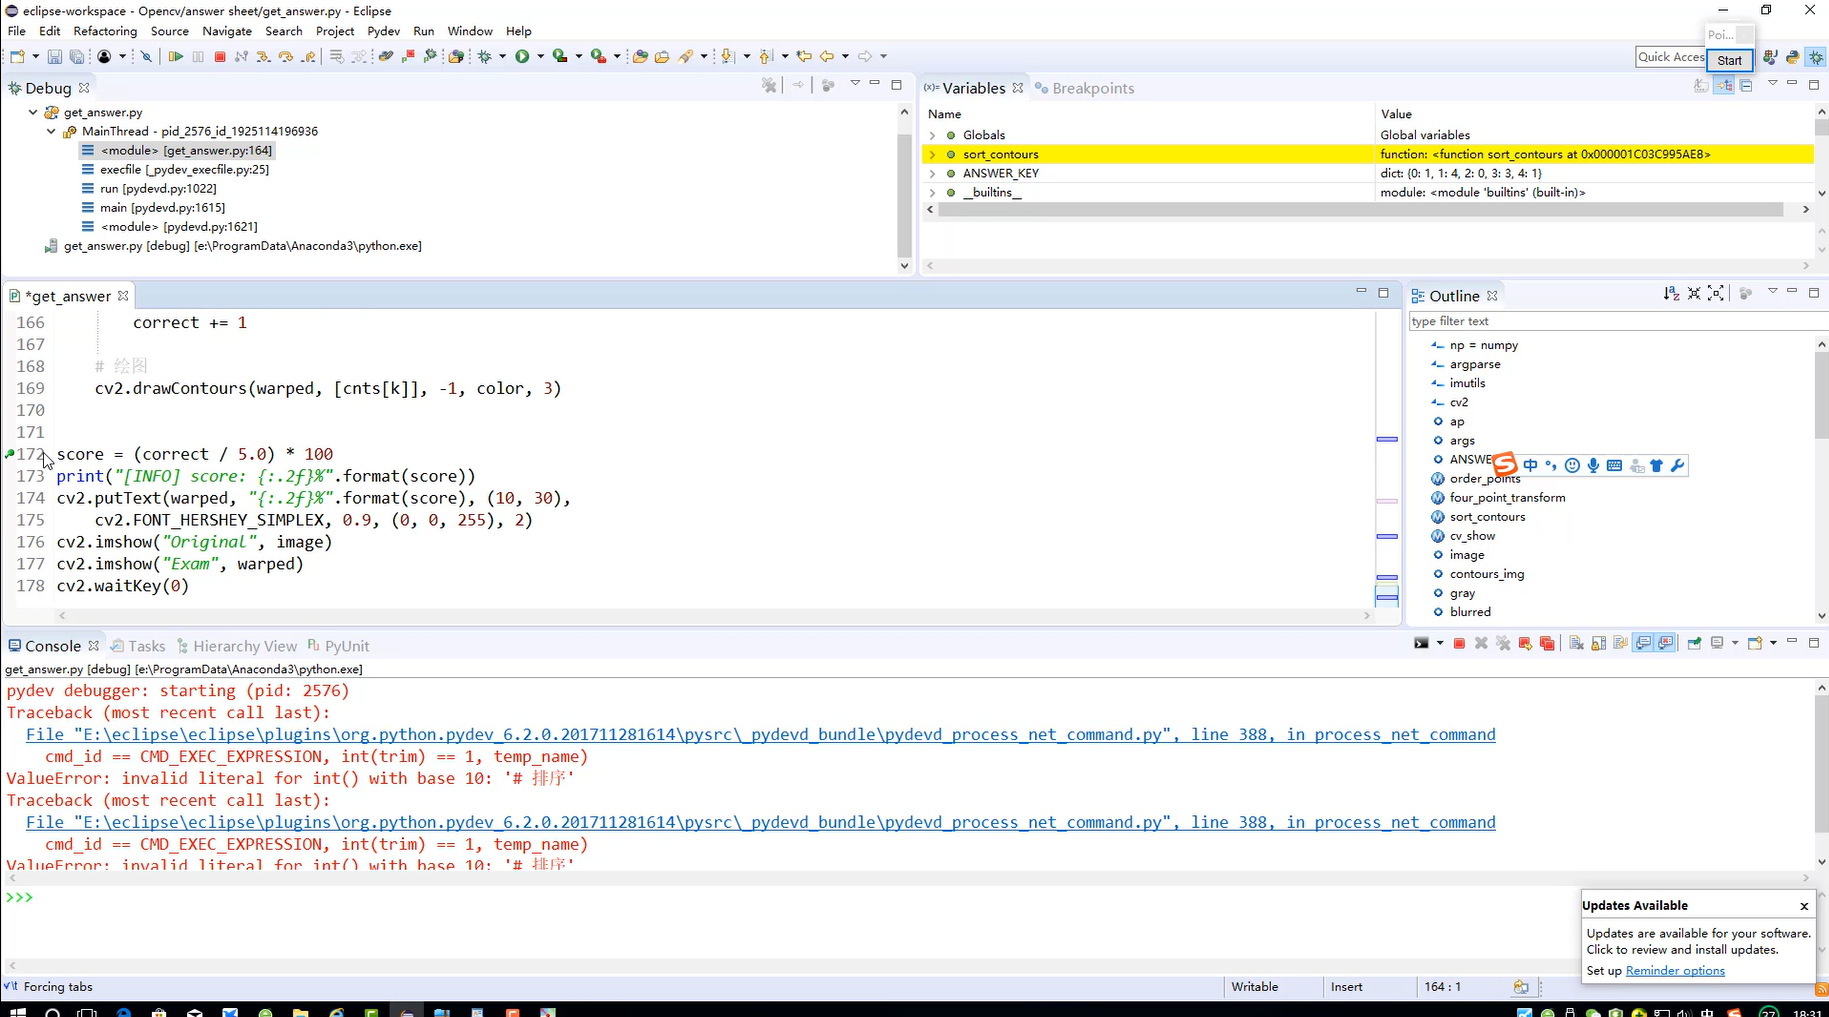Open the Console display selection dropdown
The image size is (1829, 1017).
[x=1735, y=643]
